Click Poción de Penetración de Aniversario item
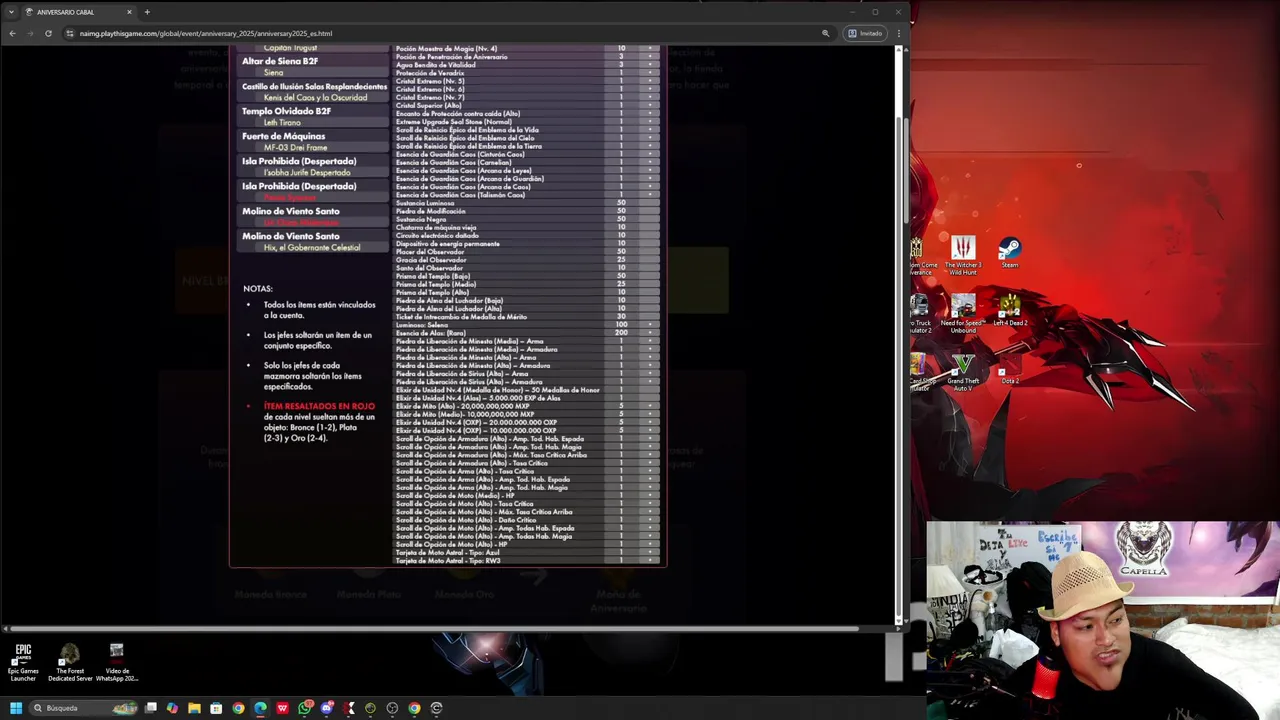1280x720 pixels. point(451,57)
